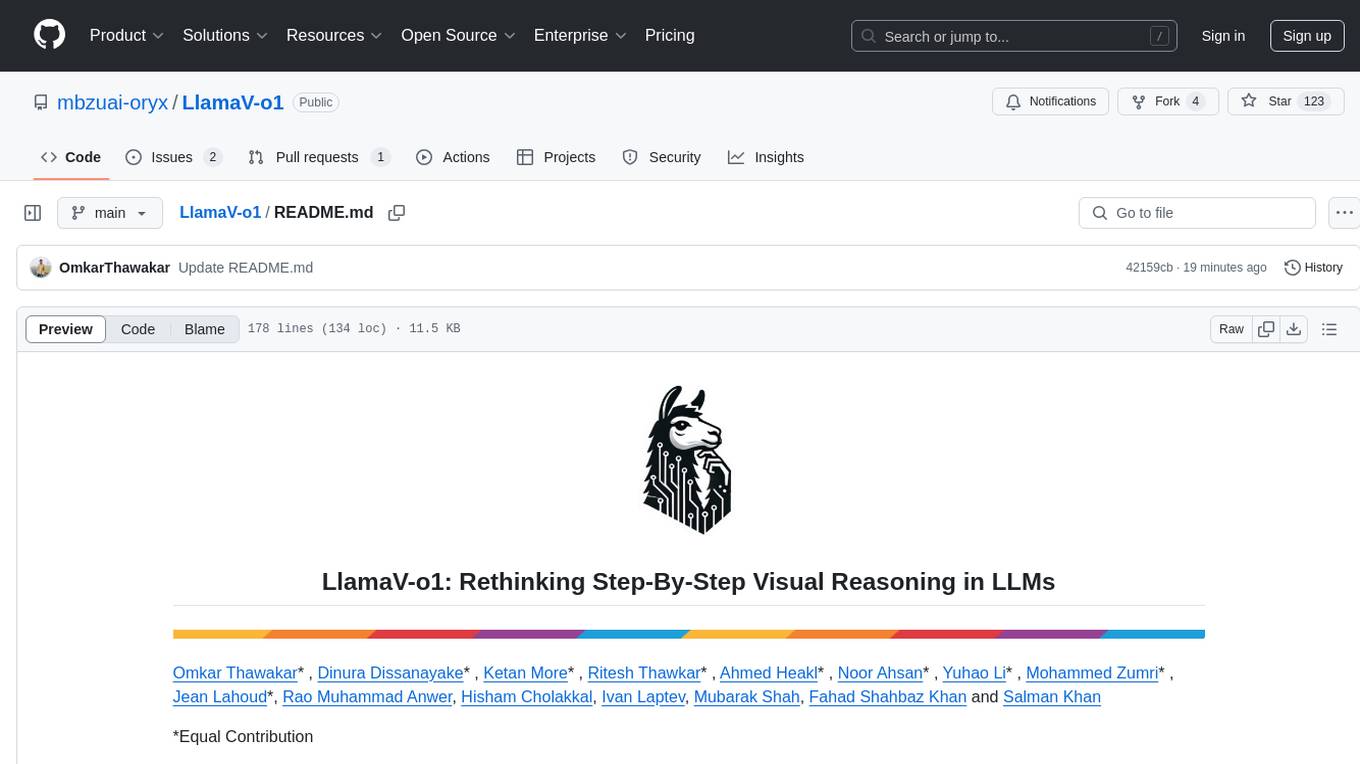Click the '178 lines (134 loc) · 11.5 KB' text

tap(354, 329)
